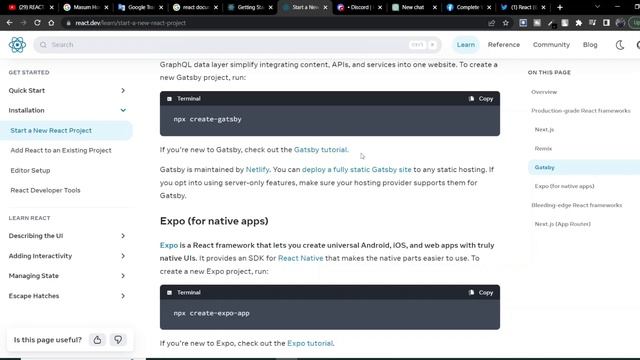
Task: Click the address bar URL react.dev
Action: click(131, 23)
